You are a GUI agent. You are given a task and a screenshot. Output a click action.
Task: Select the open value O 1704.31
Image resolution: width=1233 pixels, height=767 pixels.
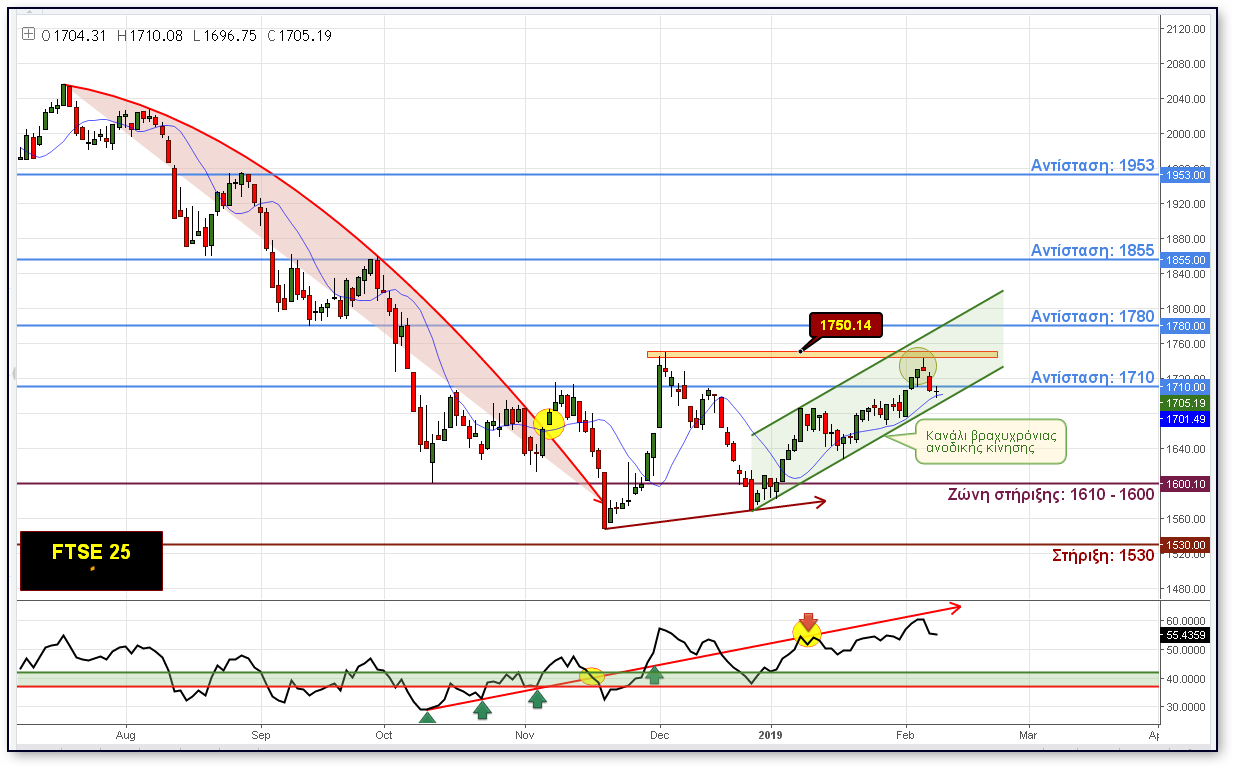(75, 35)
